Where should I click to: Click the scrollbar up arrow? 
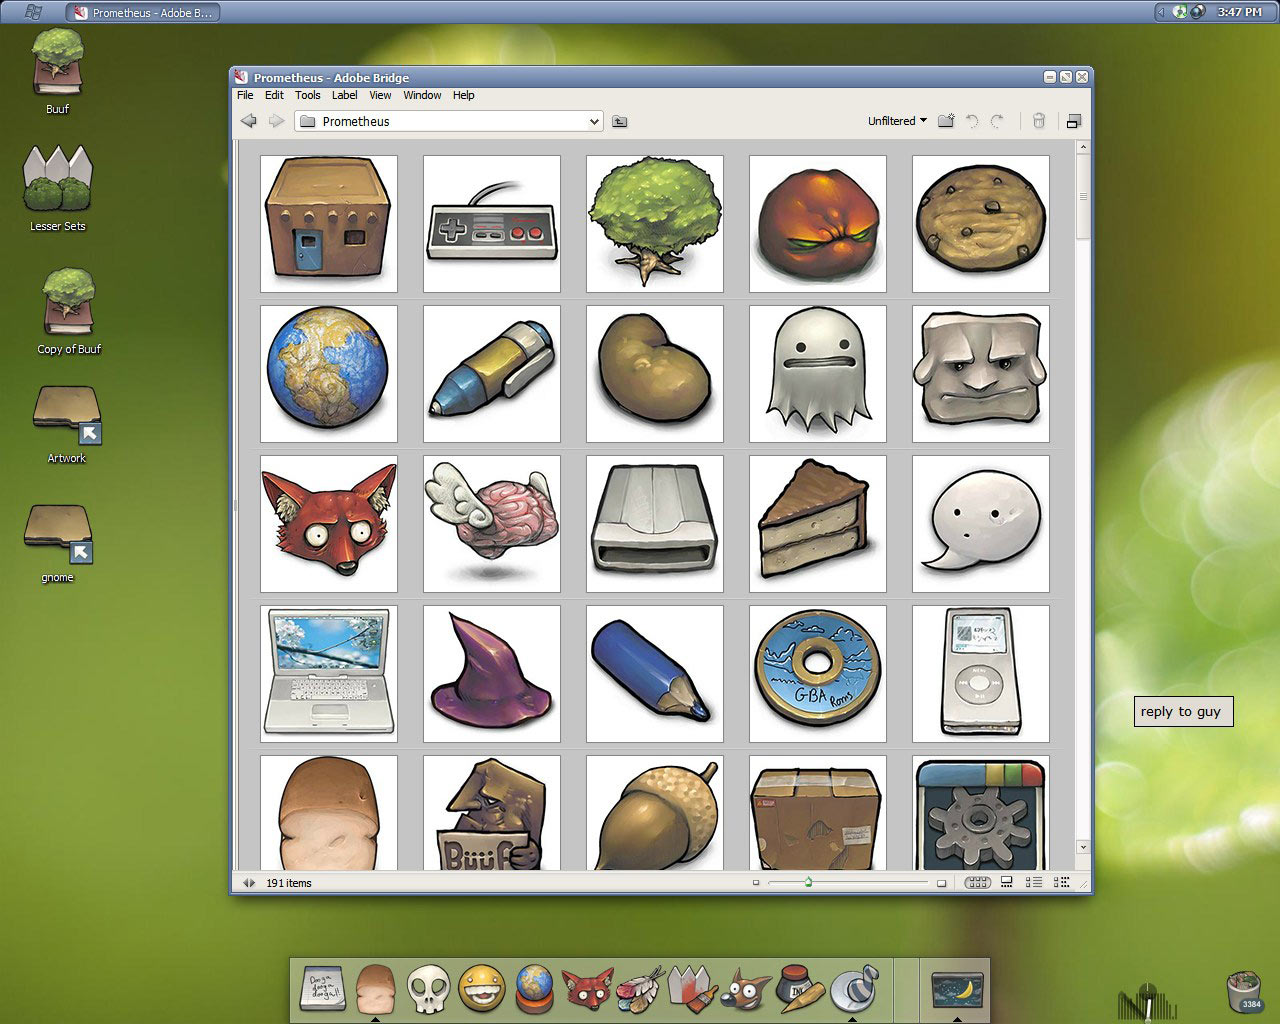[1082, 147]
